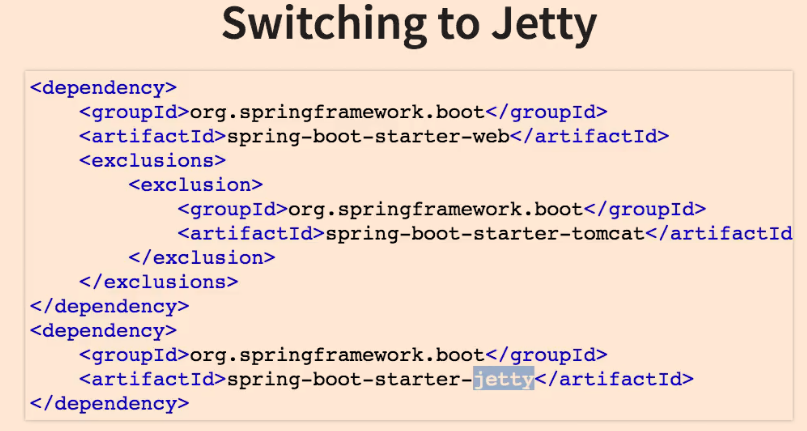Viewport: 807px width, 431px height.
Task: Click the closing </artifactId> tag after starter-web
Action: click(589, 136)
